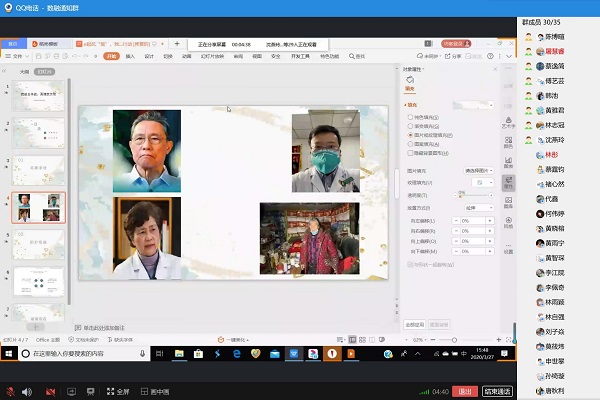Select slide 6 thumbnail
This screenshot has height=400, width=600.
[x=38, y=282]
